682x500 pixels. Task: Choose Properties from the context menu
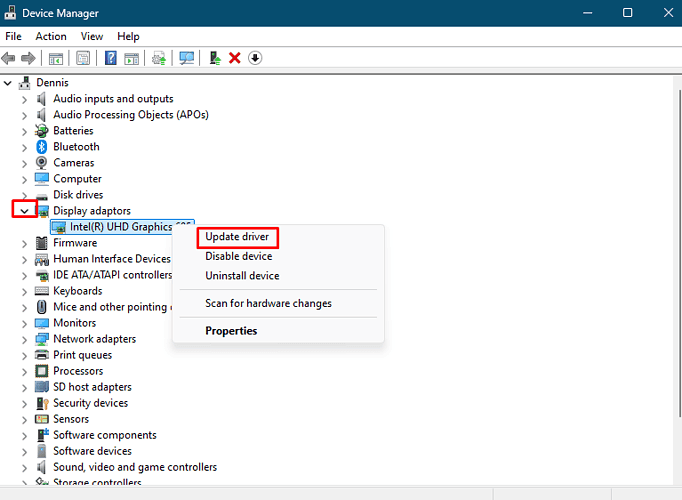click(x=231, y=331)
